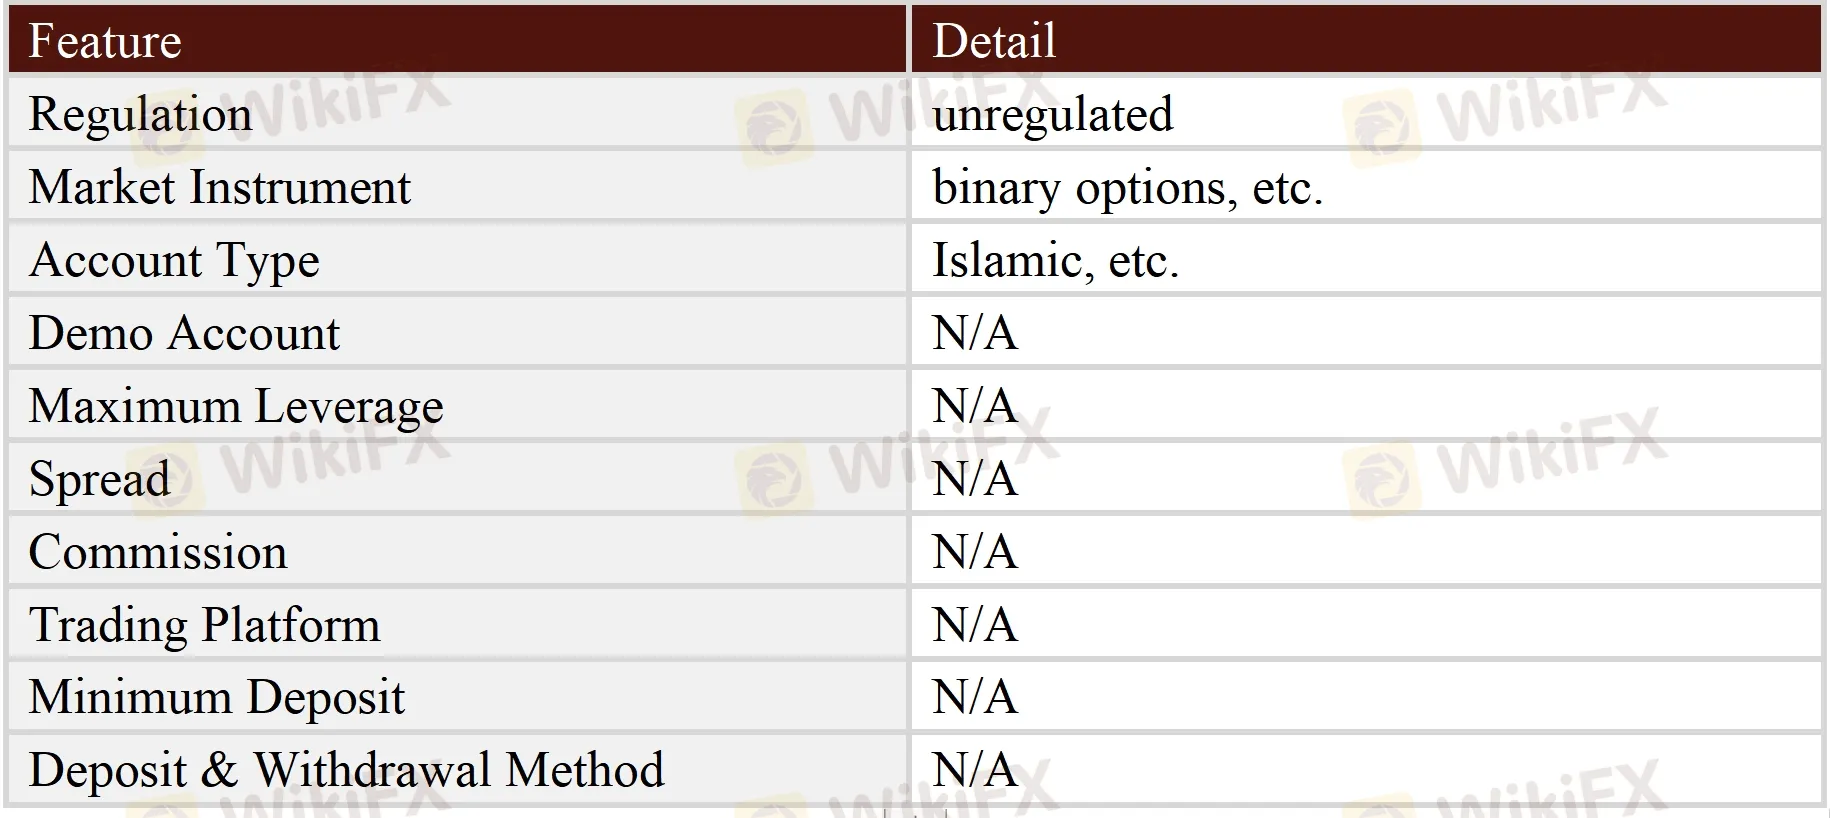Select the Regulation row label

click(x=140, y=114)
